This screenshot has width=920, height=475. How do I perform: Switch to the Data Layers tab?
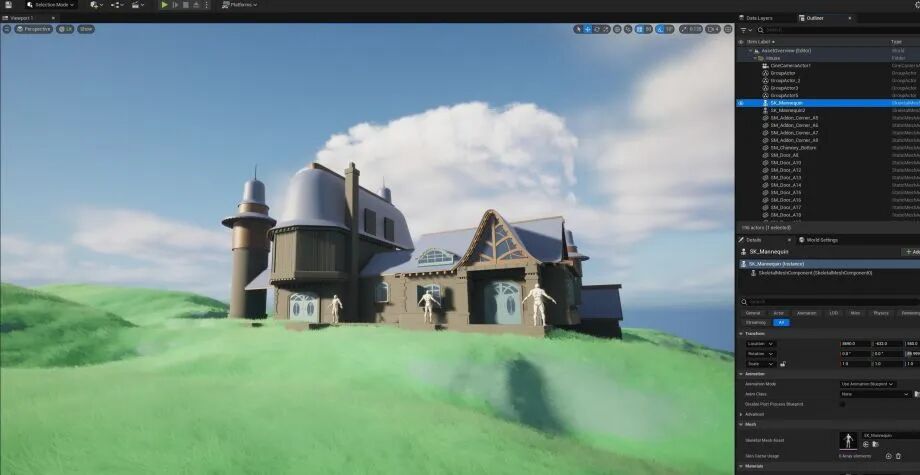pyautogui.click(x=759, y=18)
